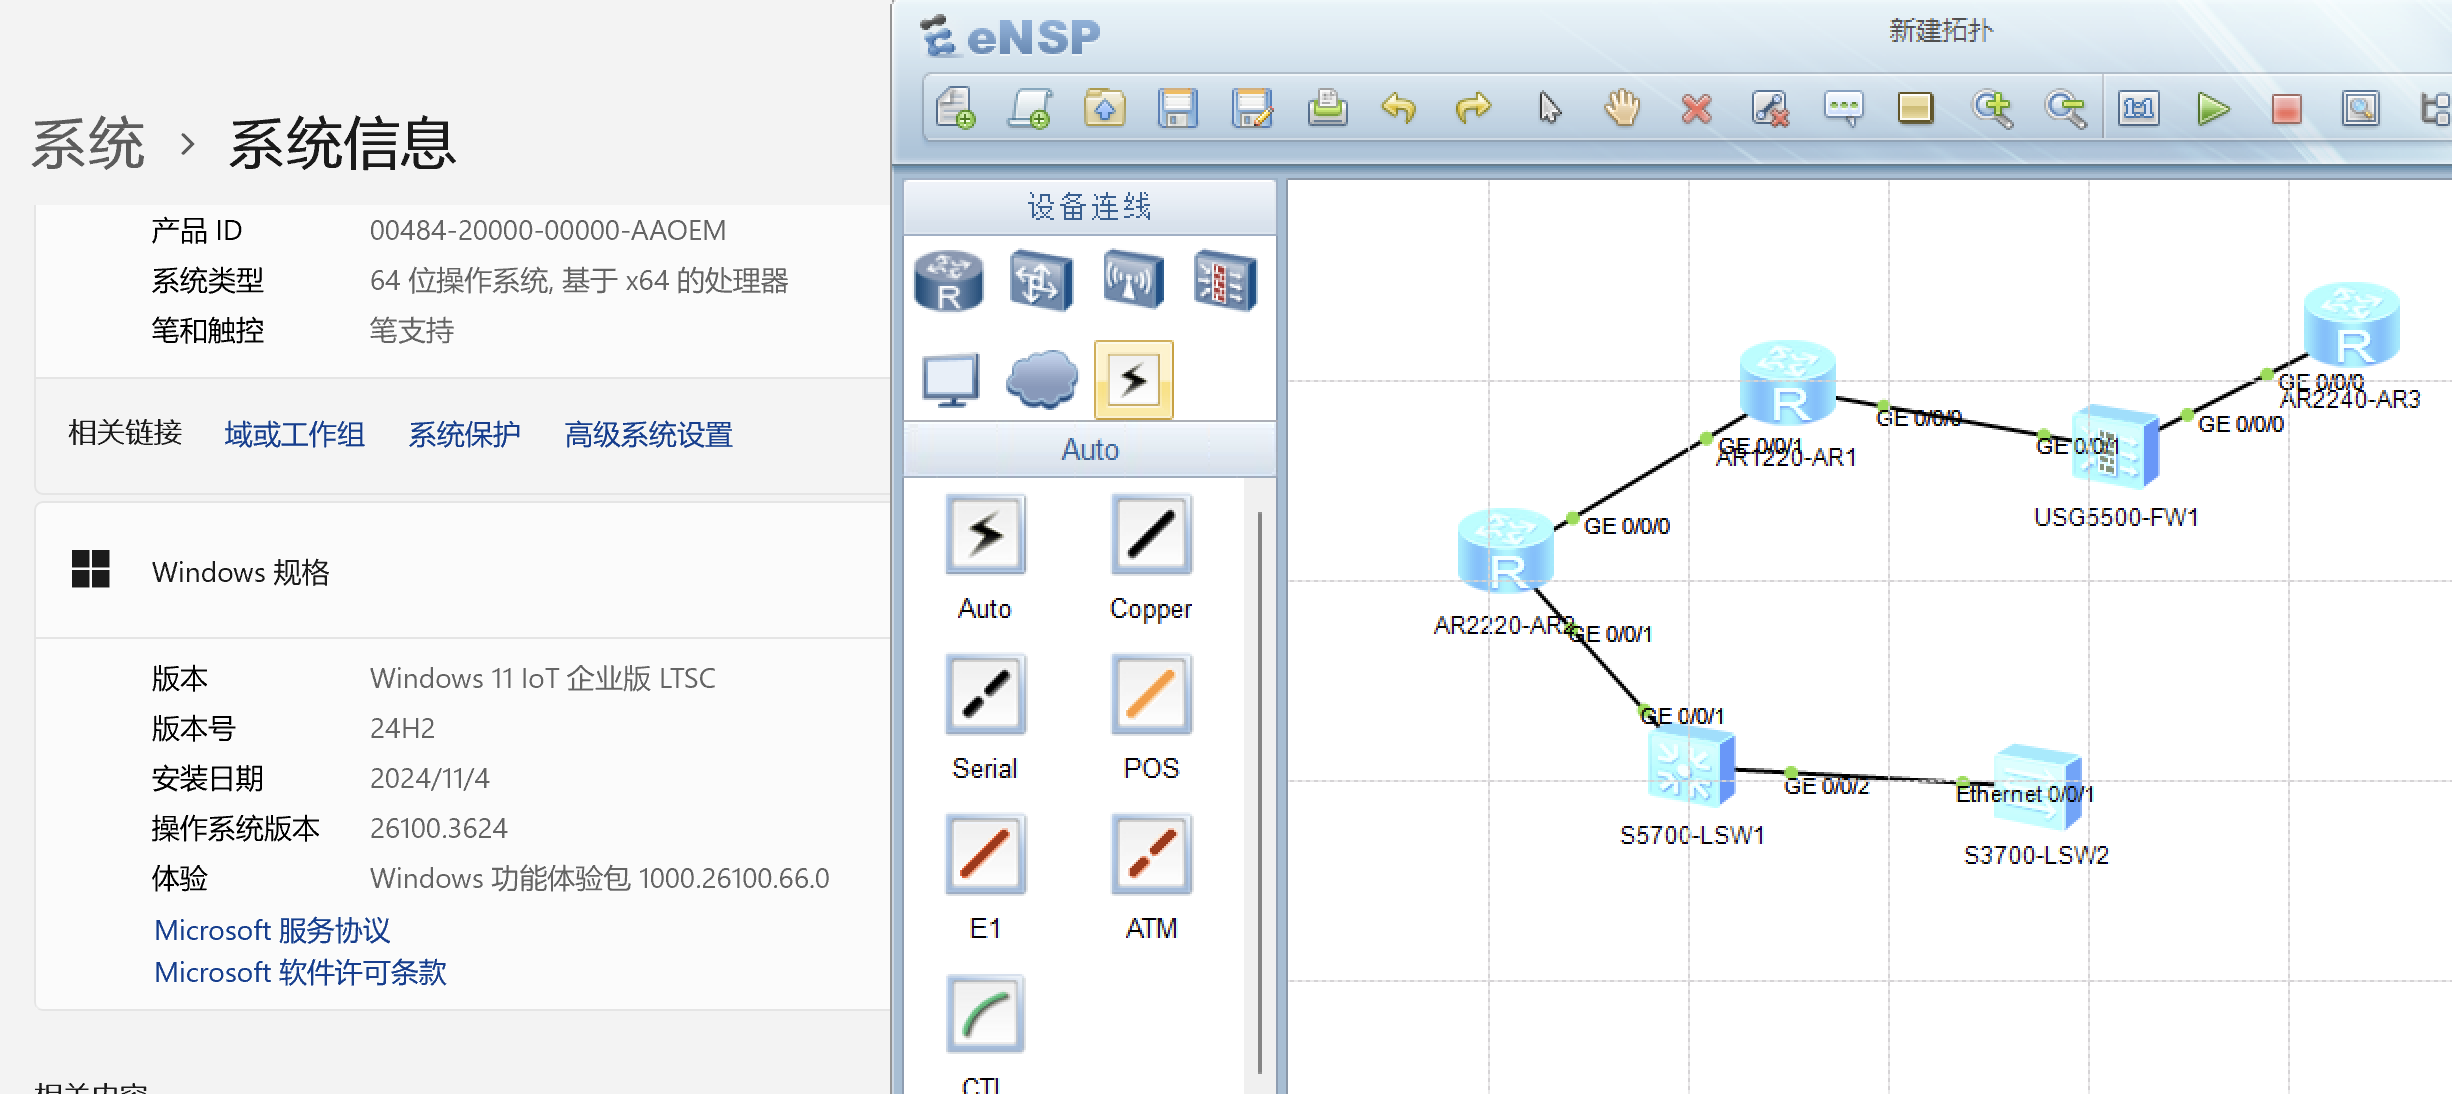Click the Ethernet 0/0/1 port label on canvas
Viewport: 2452px width, 1094px height.
[2025, 794]
